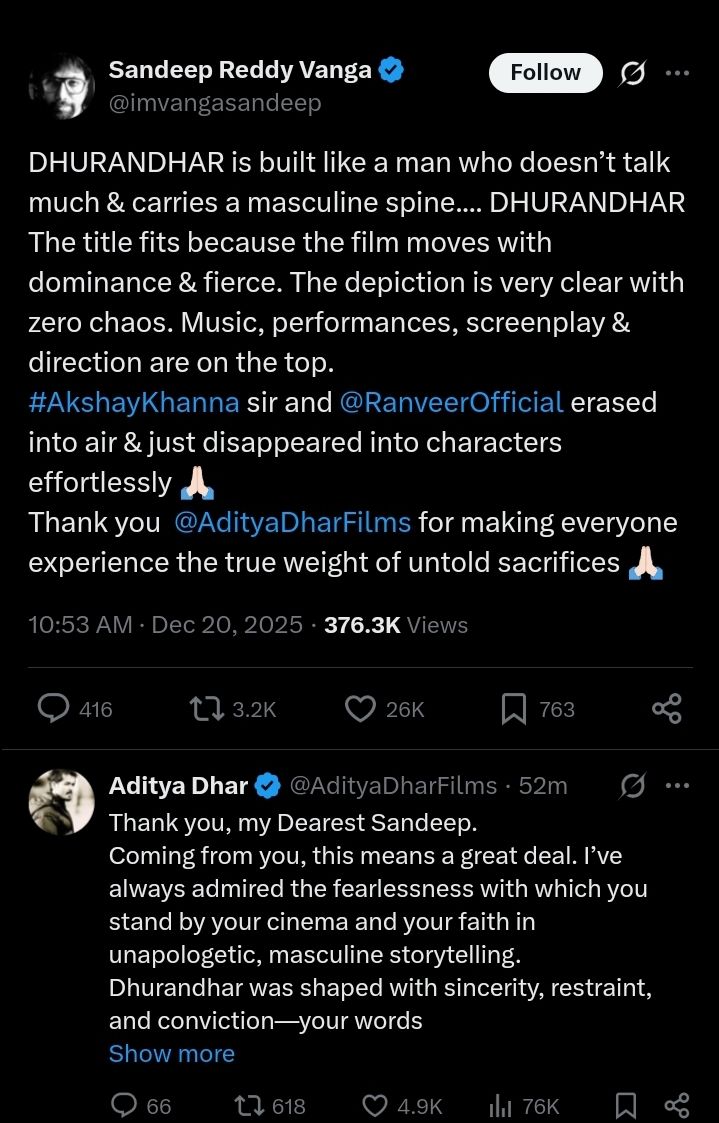Share Sandeep Reddy Vanga's post
The height and width of the screenshot is (1123, 719).
point(666,708)
